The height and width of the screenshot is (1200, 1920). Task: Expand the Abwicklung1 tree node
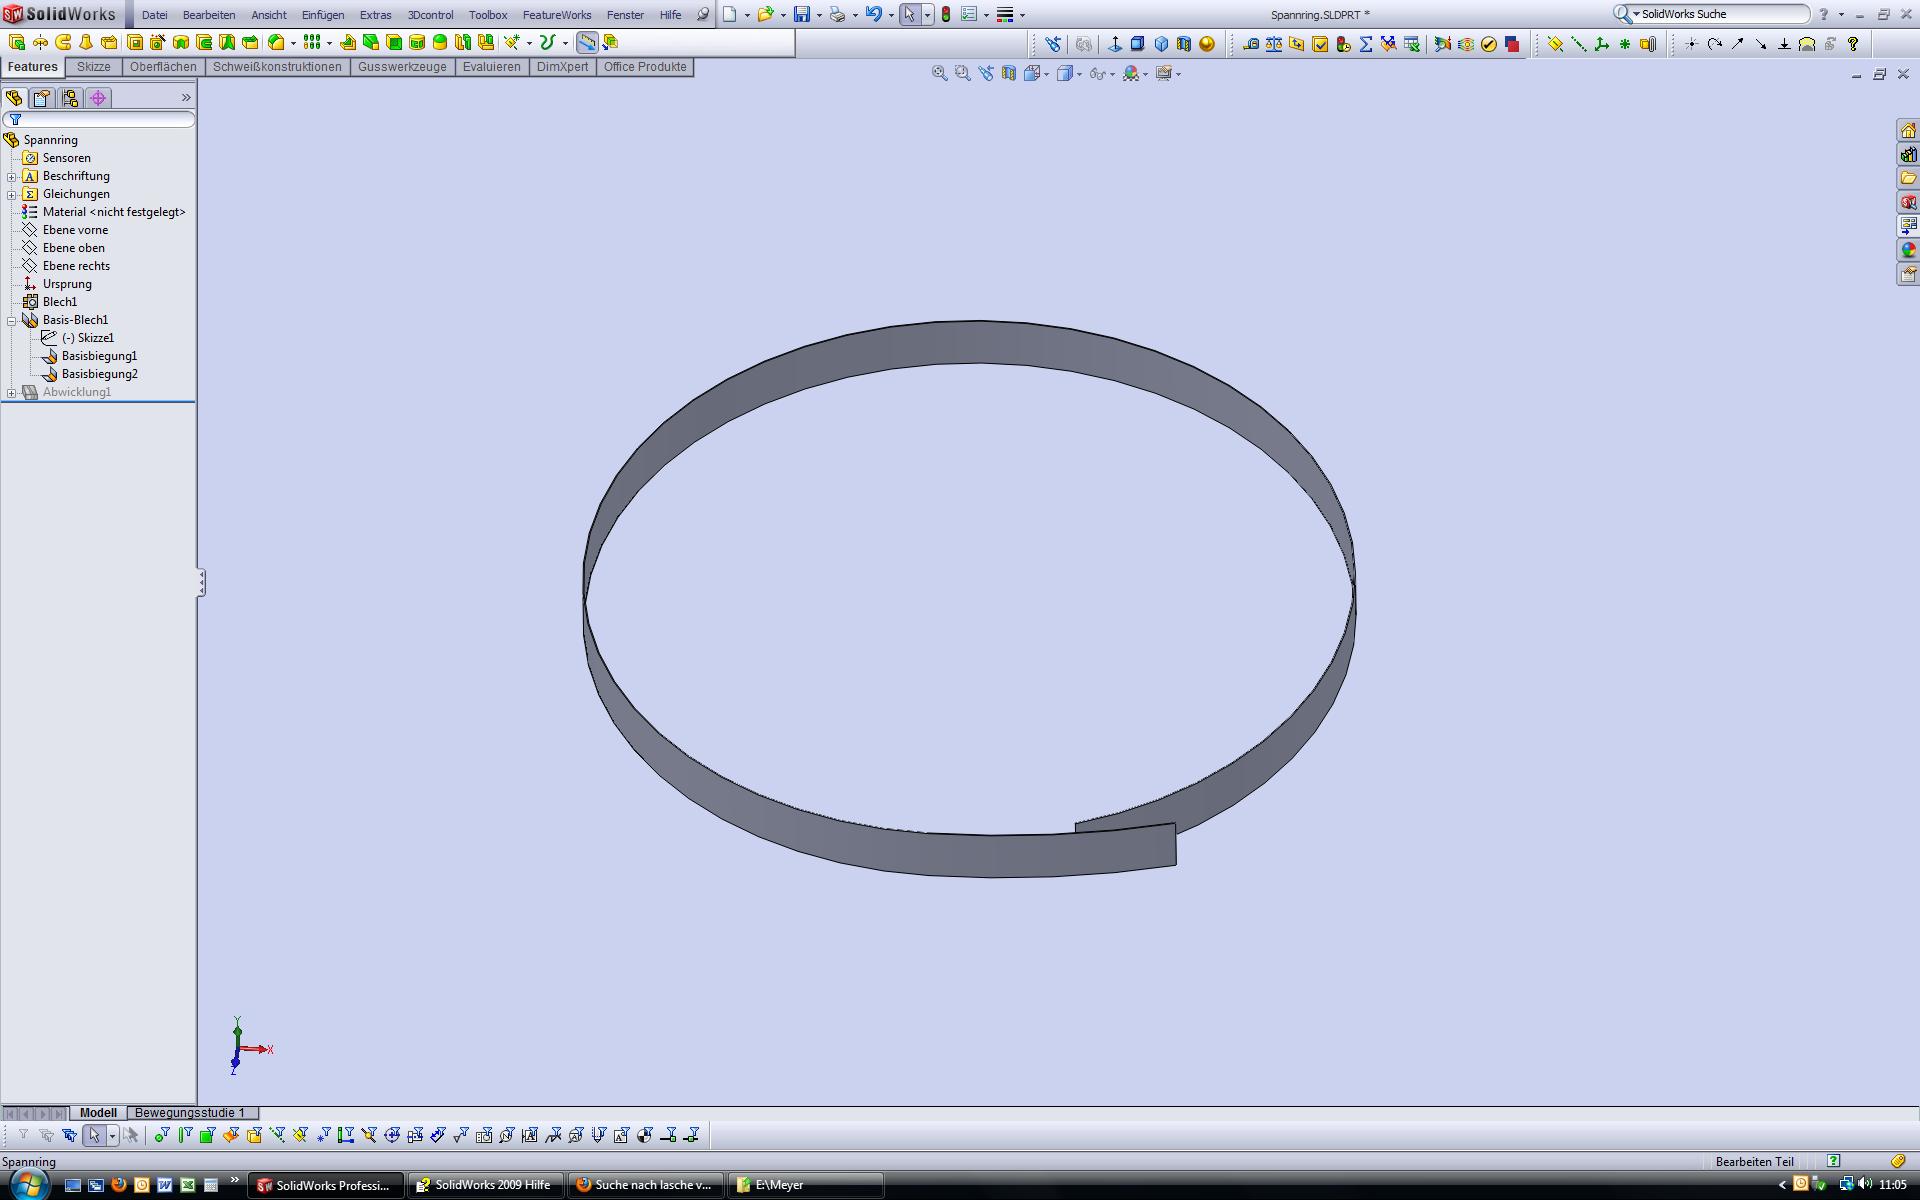click(12, 392)
